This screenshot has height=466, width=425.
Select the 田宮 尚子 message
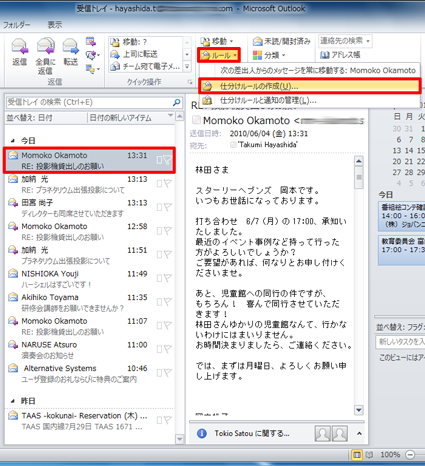pos(89,208)
